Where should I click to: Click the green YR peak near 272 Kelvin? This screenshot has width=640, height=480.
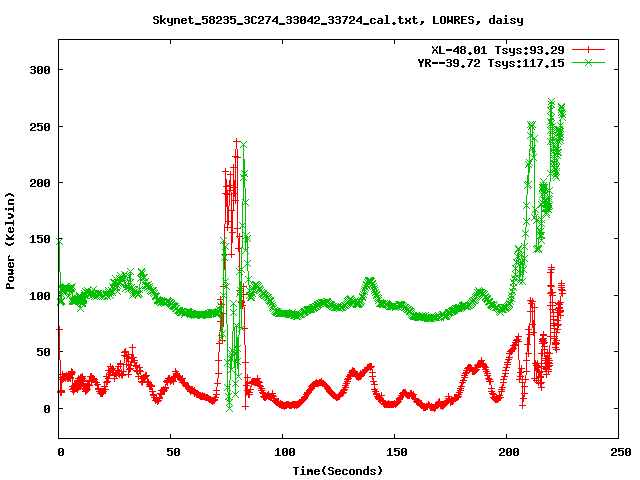pos(551,101)
